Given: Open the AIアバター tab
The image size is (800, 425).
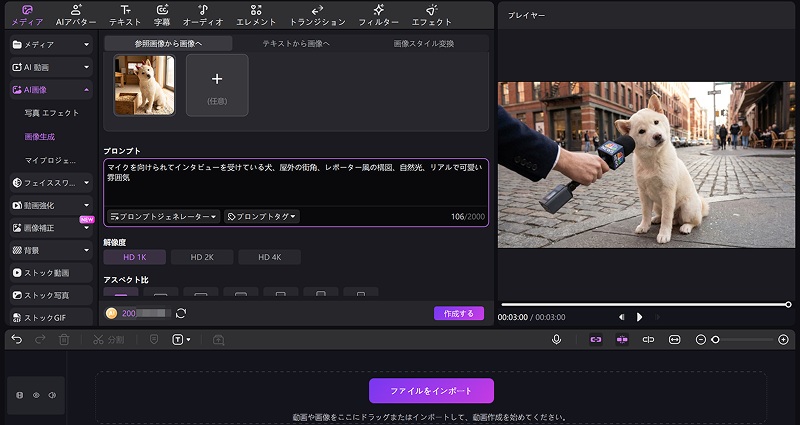Looking at the screenshot, I should pyautogui.click(x=76, y=15).
